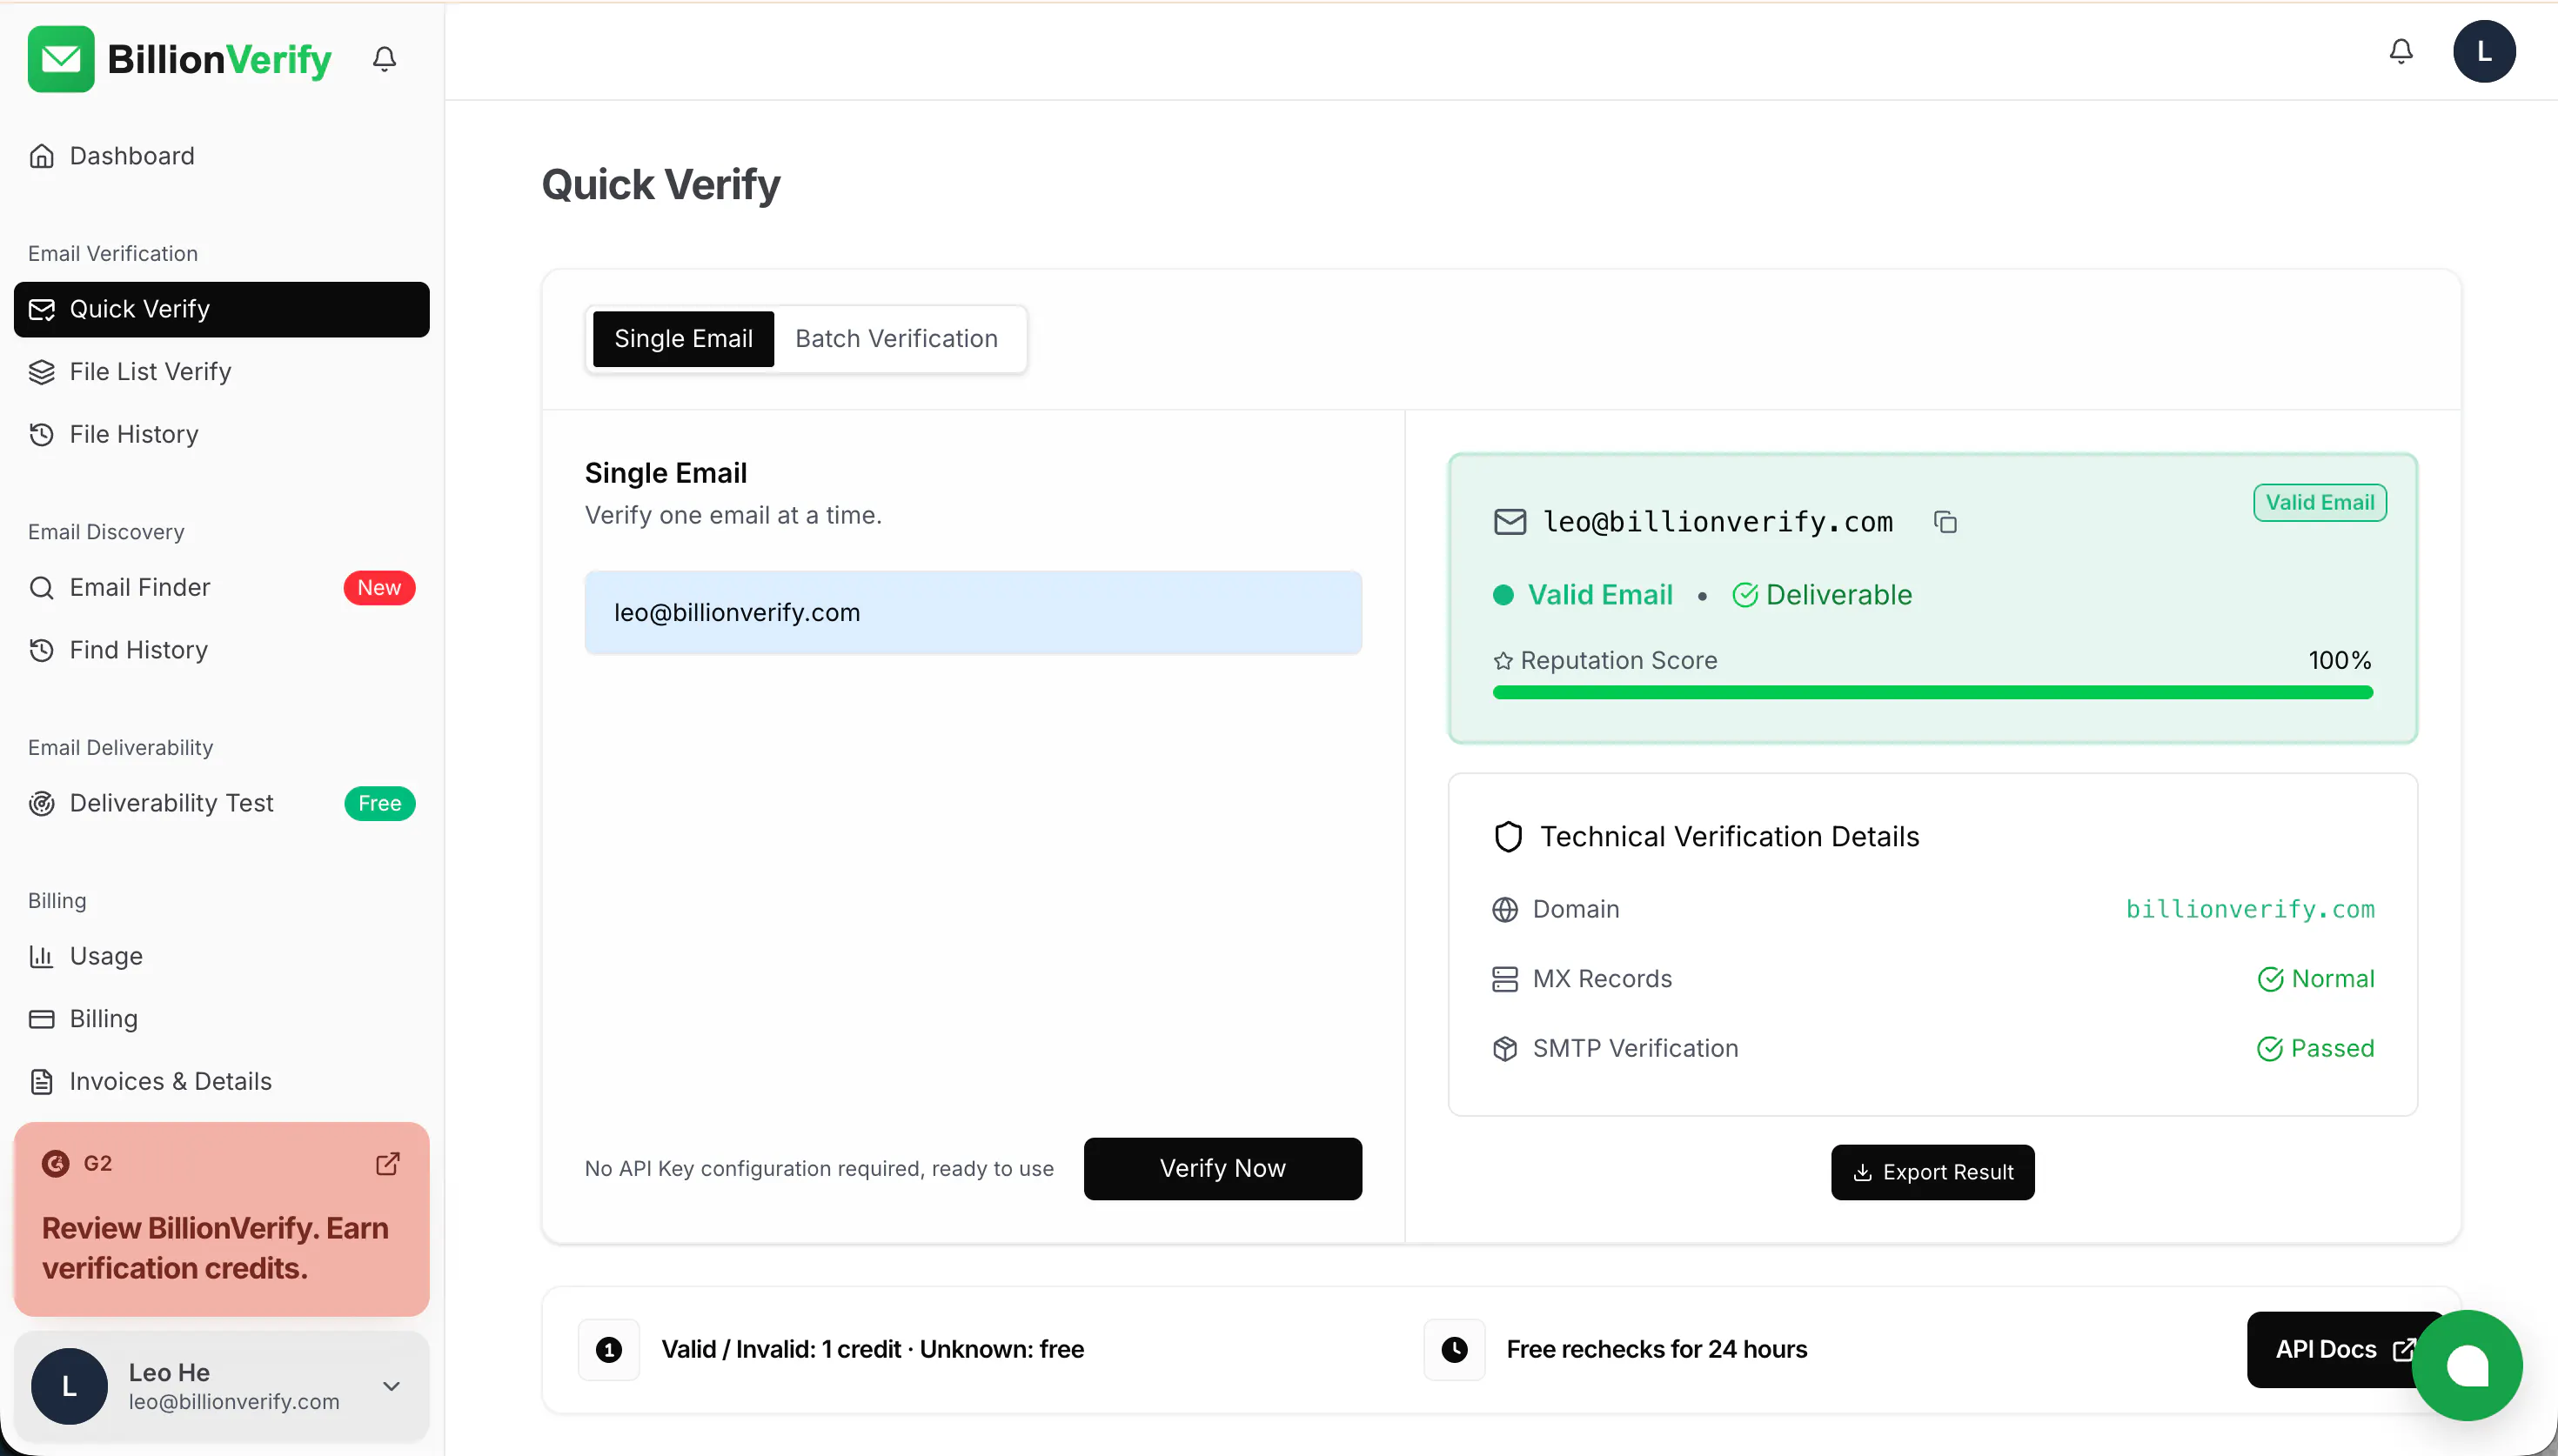Click the credit number one badge icon
The width and height of the screenshot is (2558, 1456).
click(x=609, y=1350)
